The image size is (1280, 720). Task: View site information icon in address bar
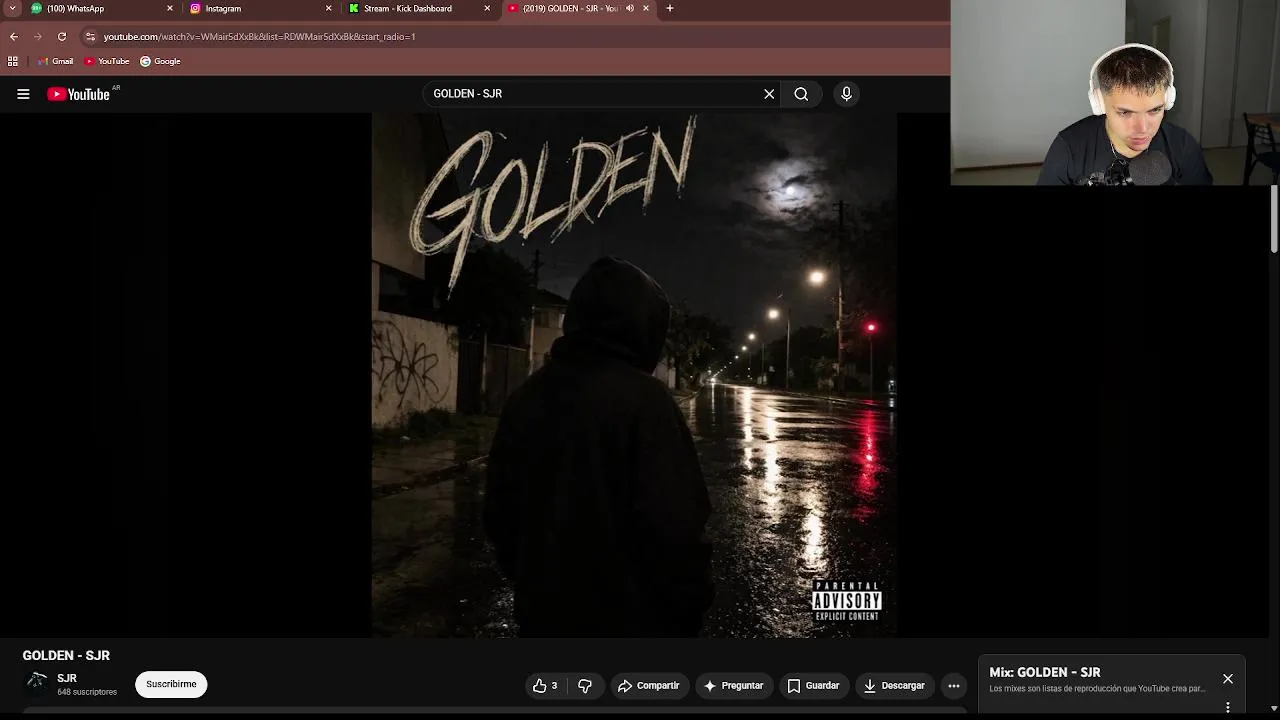90,37
